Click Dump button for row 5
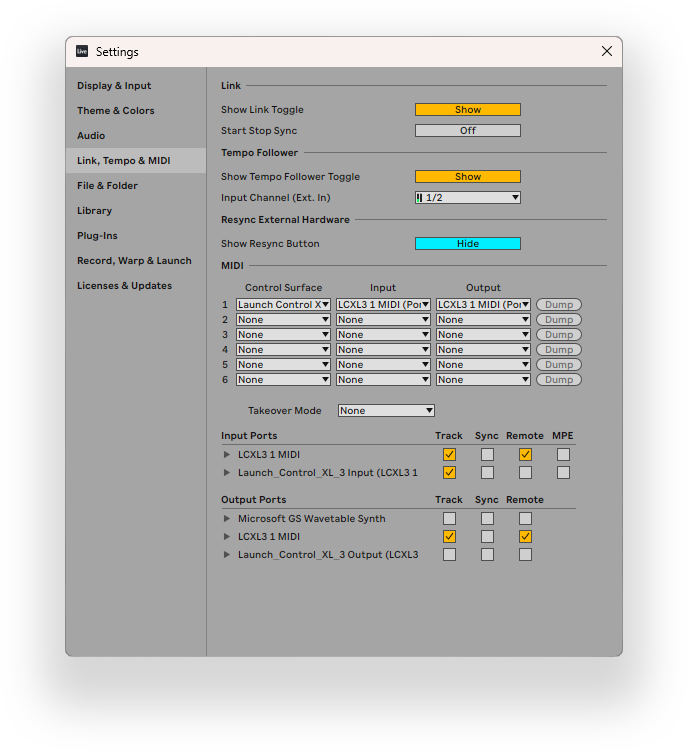 pos(559,364)
